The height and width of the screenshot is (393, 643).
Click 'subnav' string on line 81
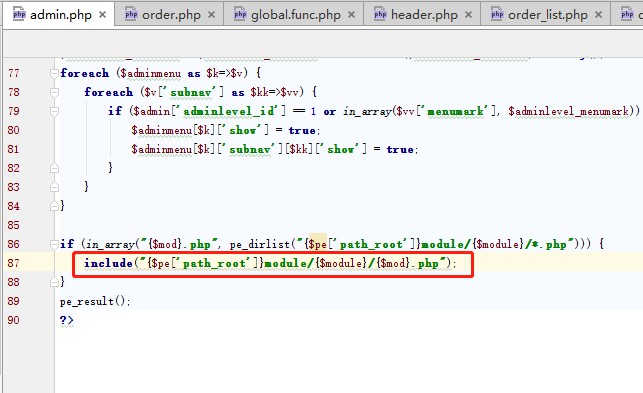pos(250,149)
